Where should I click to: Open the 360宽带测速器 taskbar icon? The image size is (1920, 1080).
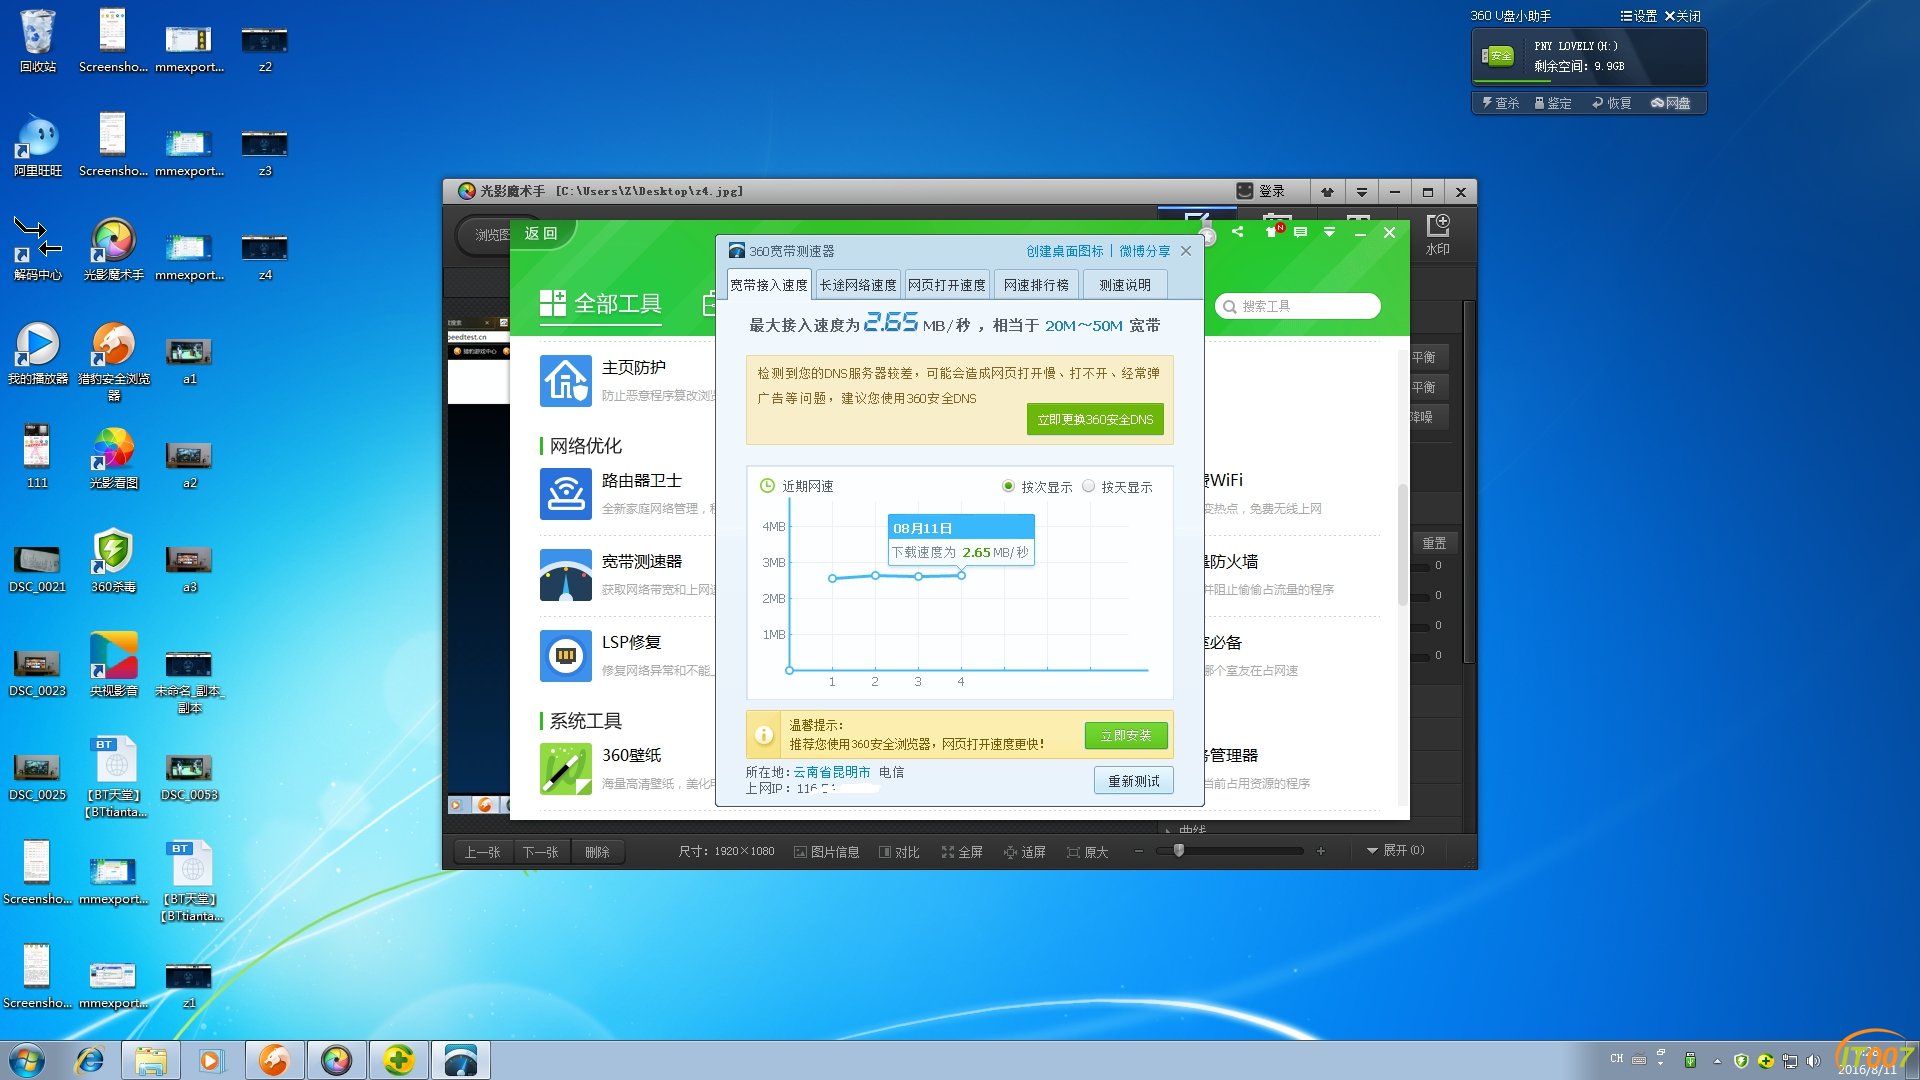coord(460,1060)
